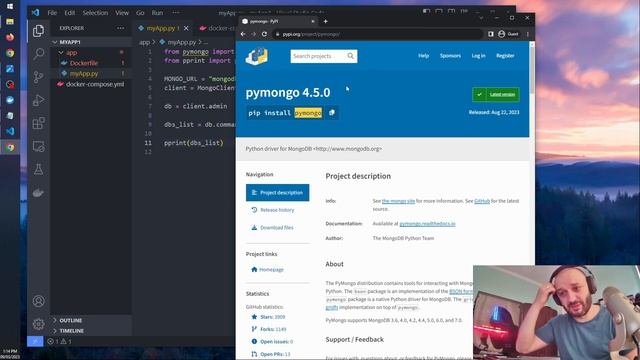The height and width of the screenshot is (360, 640).
Task: Click the browser side panel icon
Action: [491, 34]
